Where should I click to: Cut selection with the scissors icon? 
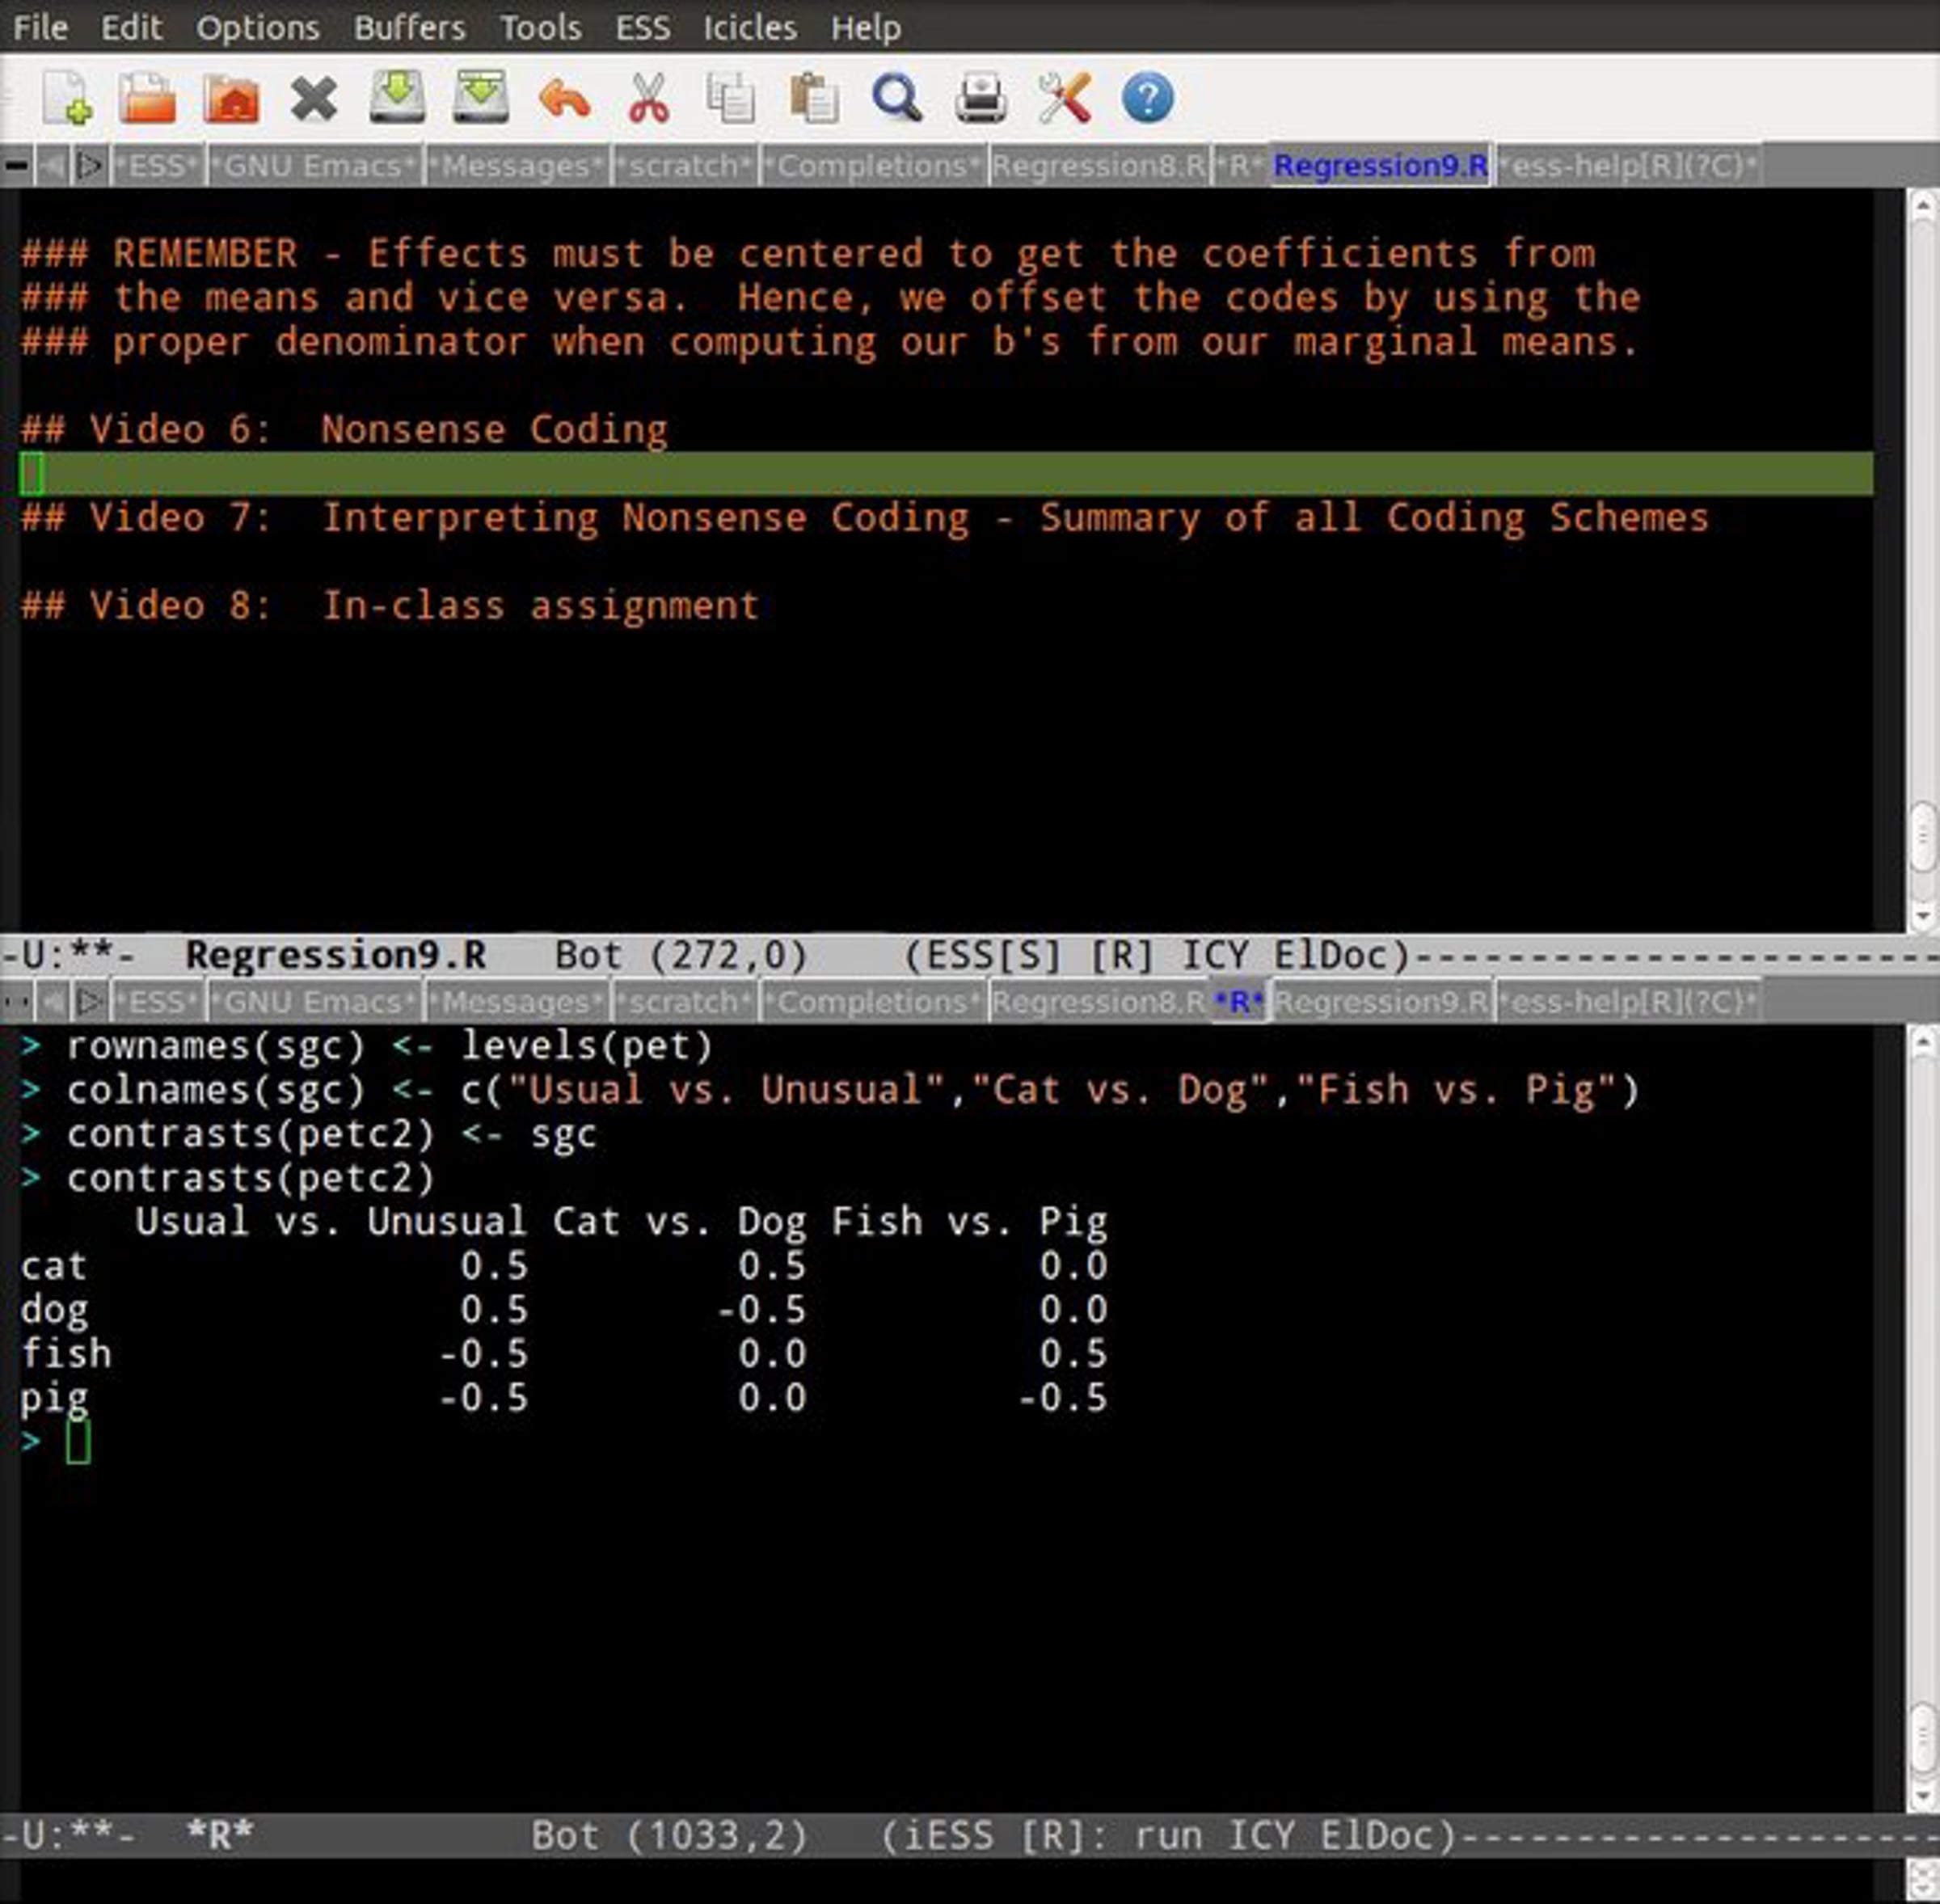pos(648,99)
